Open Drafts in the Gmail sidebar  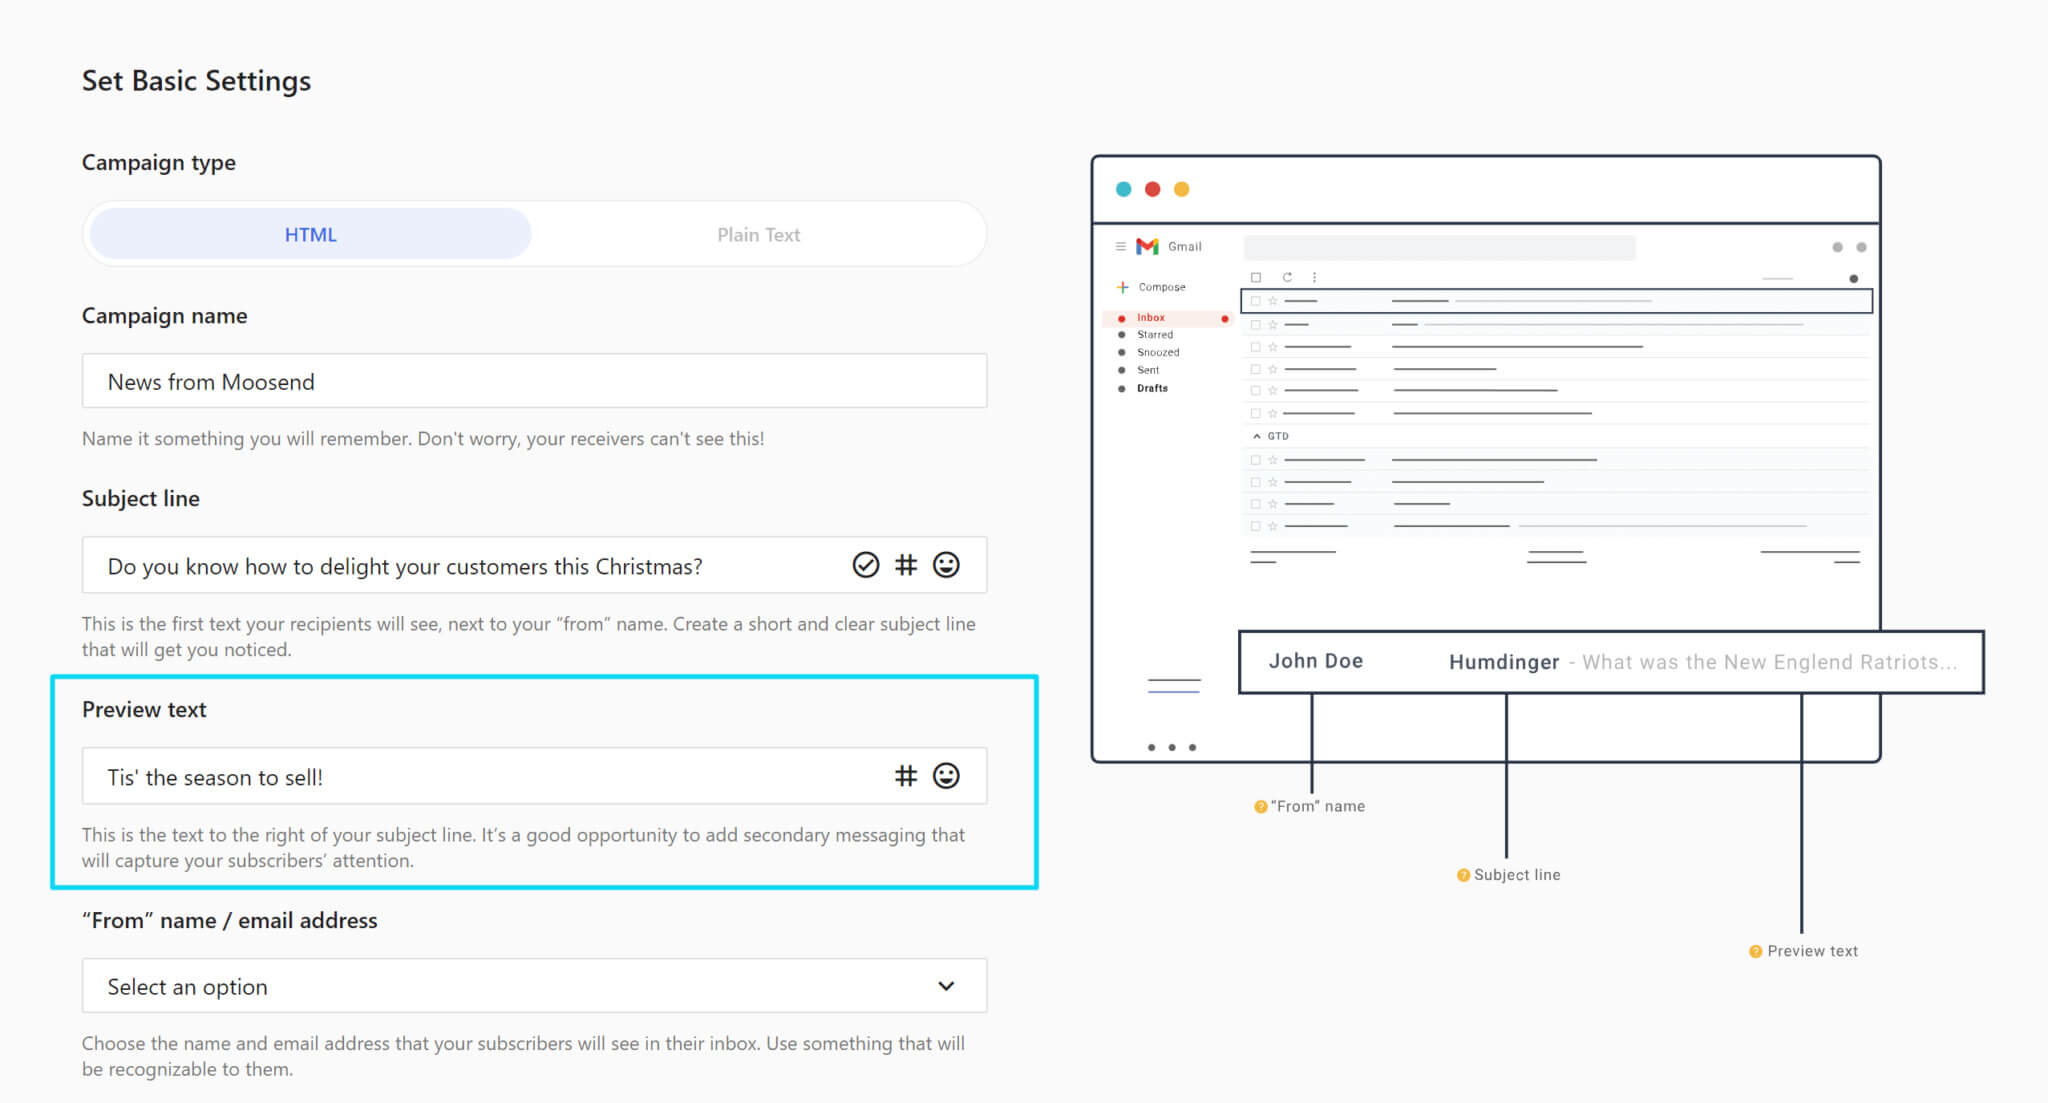click(1151, 388)
